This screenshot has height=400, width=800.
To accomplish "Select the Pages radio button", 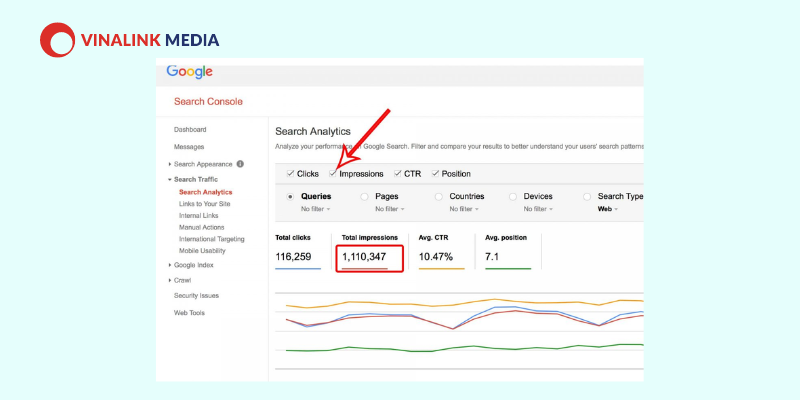I will (364, 196).
